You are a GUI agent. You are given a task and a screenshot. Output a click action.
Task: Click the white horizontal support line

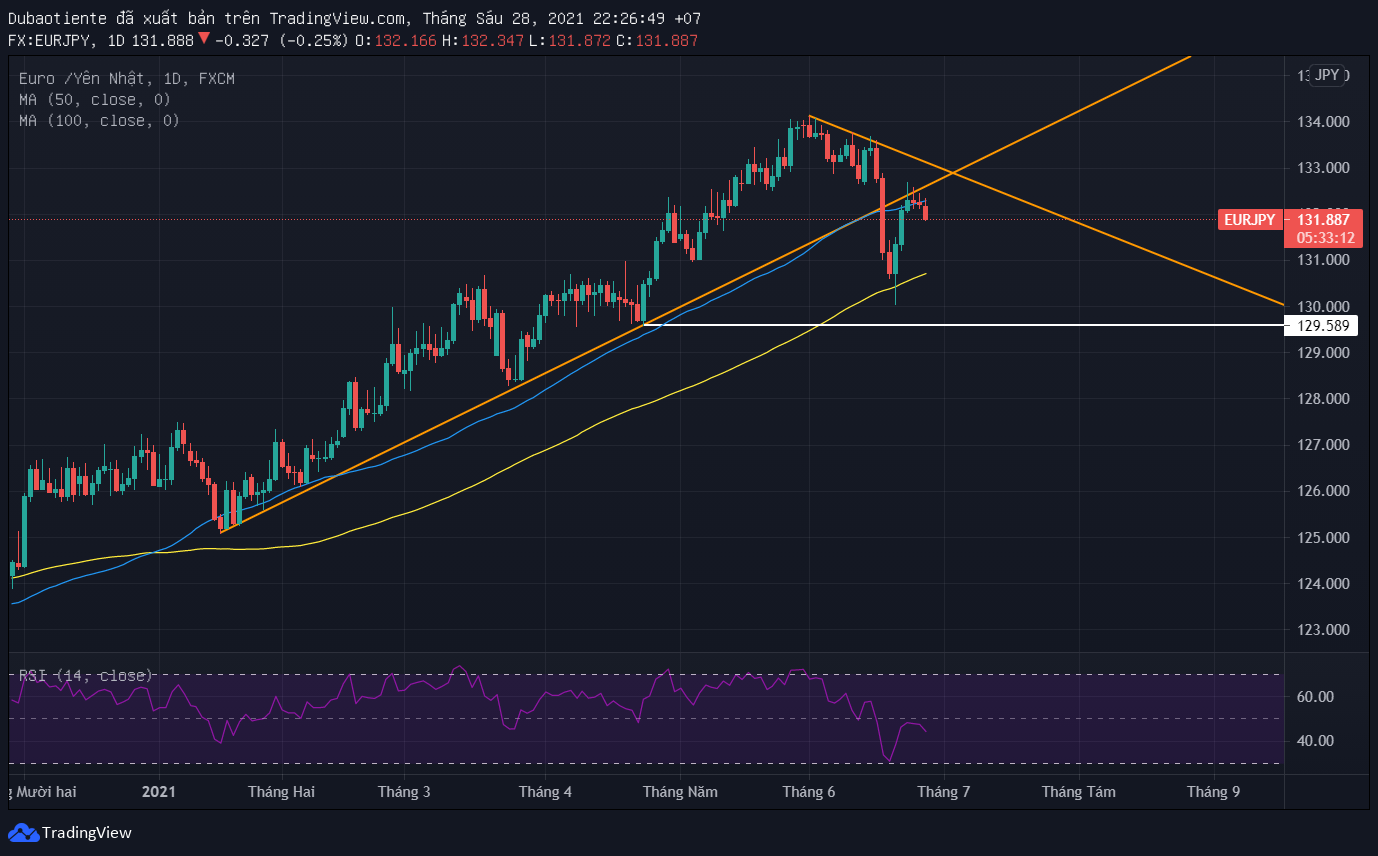964,325
